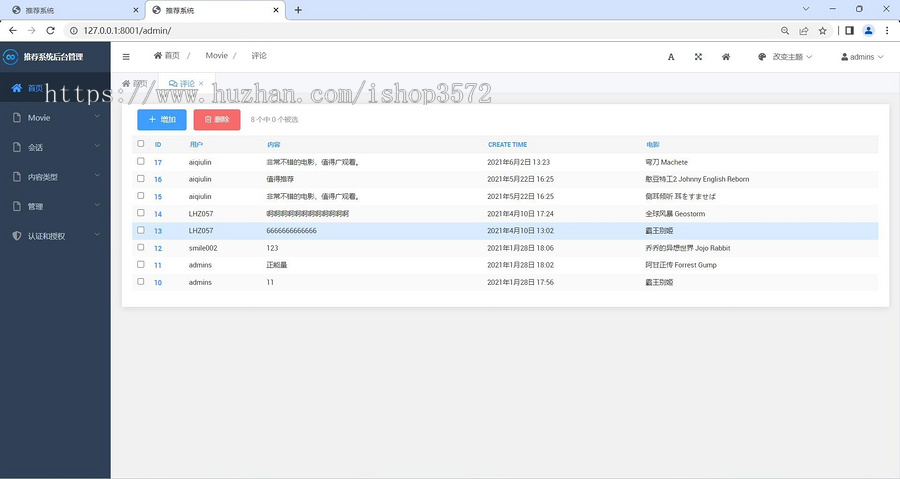Viewport: 900px width, 479px height.
Task: Sort by the ID column header
Action: (x=158, y=145)
